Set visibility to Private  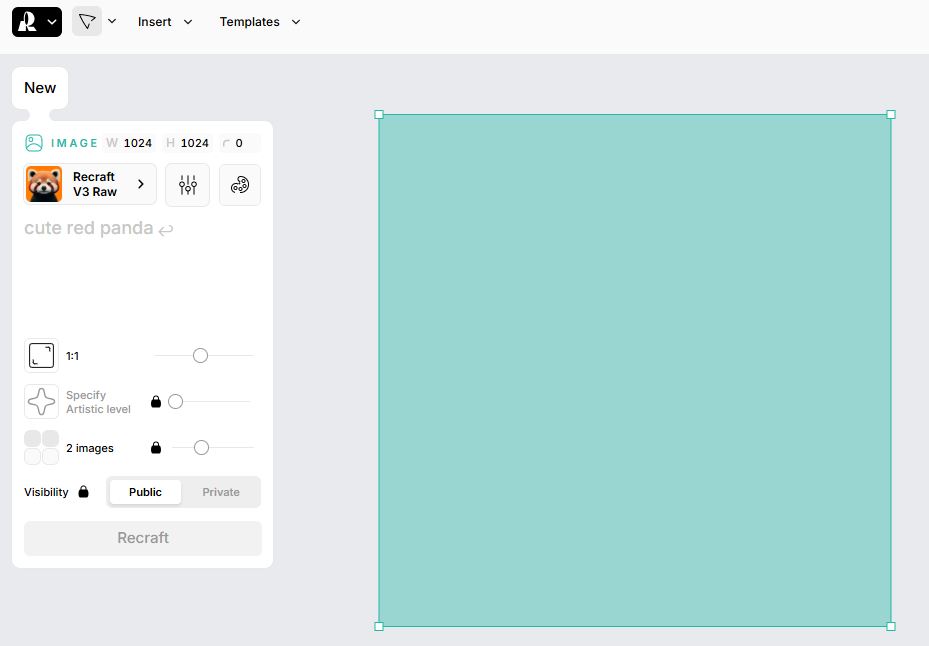(221, 492)
